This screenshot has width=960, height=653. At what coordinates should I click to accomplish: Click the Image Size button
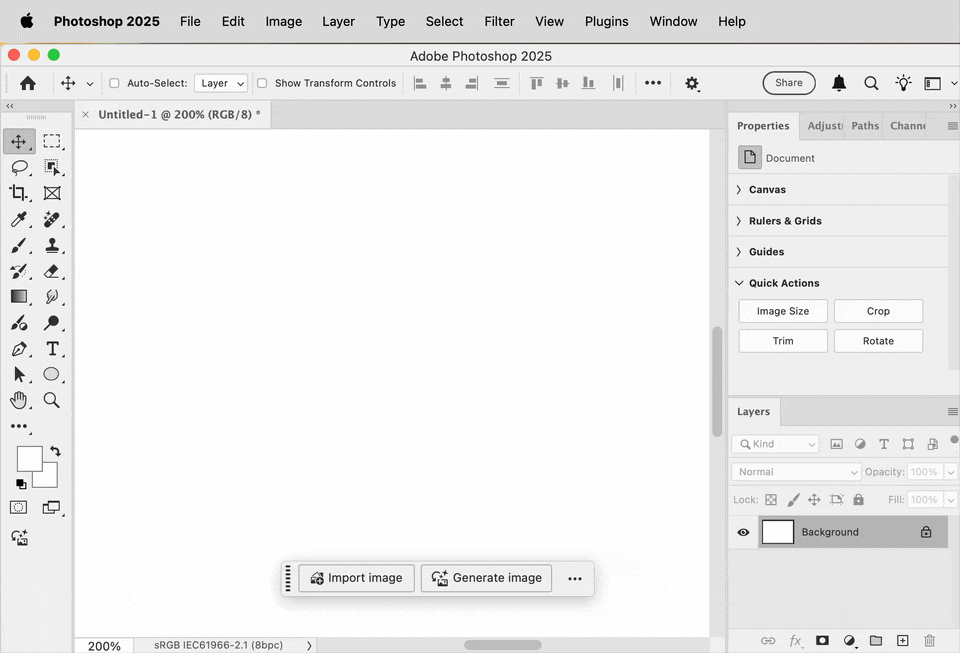tap(782, 311)
